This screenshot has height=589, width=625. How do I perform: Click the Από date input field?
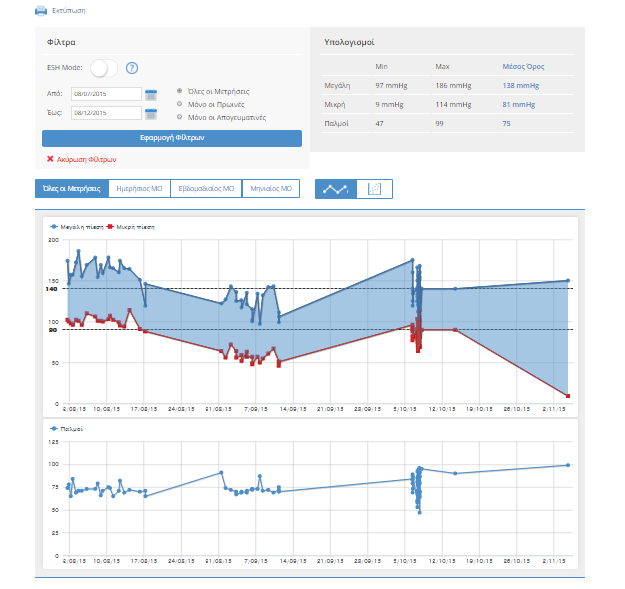[x=106, y=94]
